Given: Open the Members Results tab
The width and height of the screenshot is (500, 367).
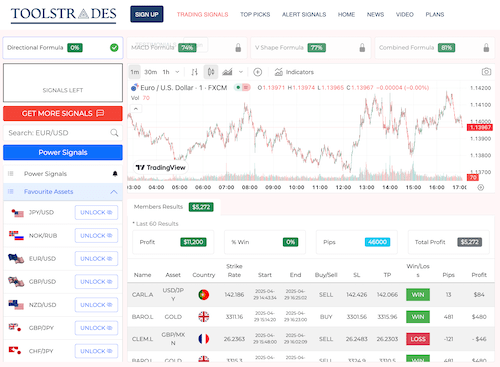Looking at the screenshot, I should (x=173, y=207).
